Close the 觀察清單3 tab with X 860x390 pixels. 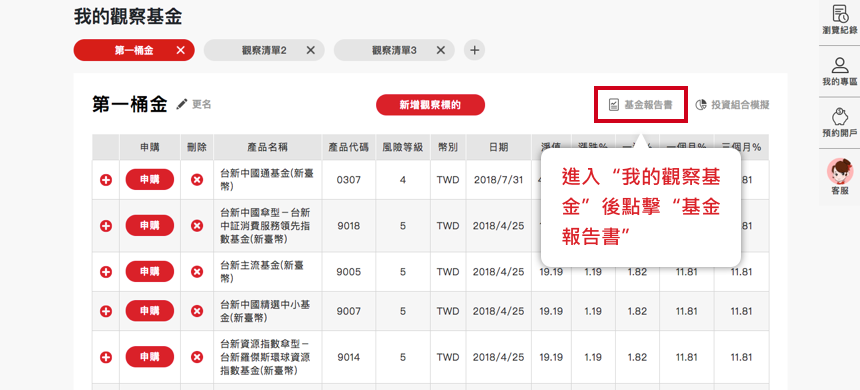pyautogui.click(x=440, y=50)
